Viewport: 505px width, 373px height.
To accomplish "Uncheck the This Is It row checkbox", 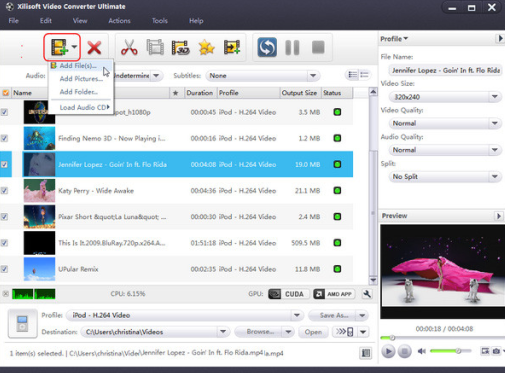I will [4, 243].
